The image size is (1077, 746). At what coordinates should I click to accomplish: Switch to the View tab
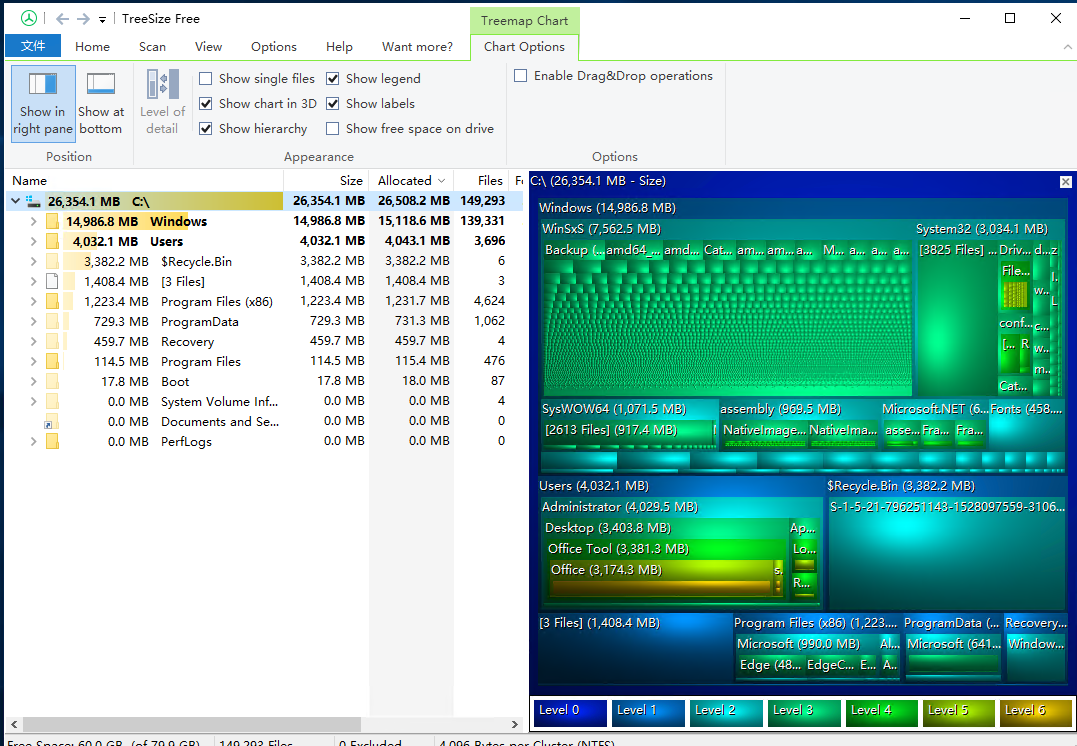[208, 47]
